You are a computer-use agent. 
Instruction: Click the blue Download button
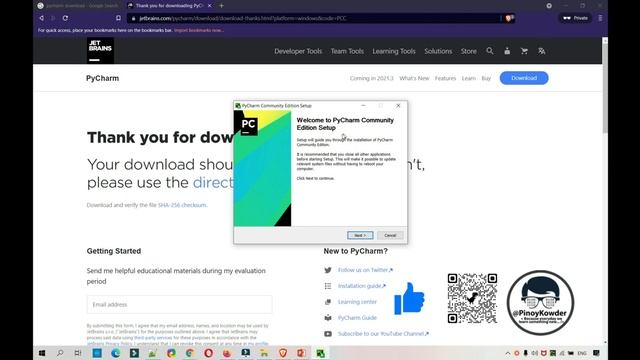pos(524,78)
